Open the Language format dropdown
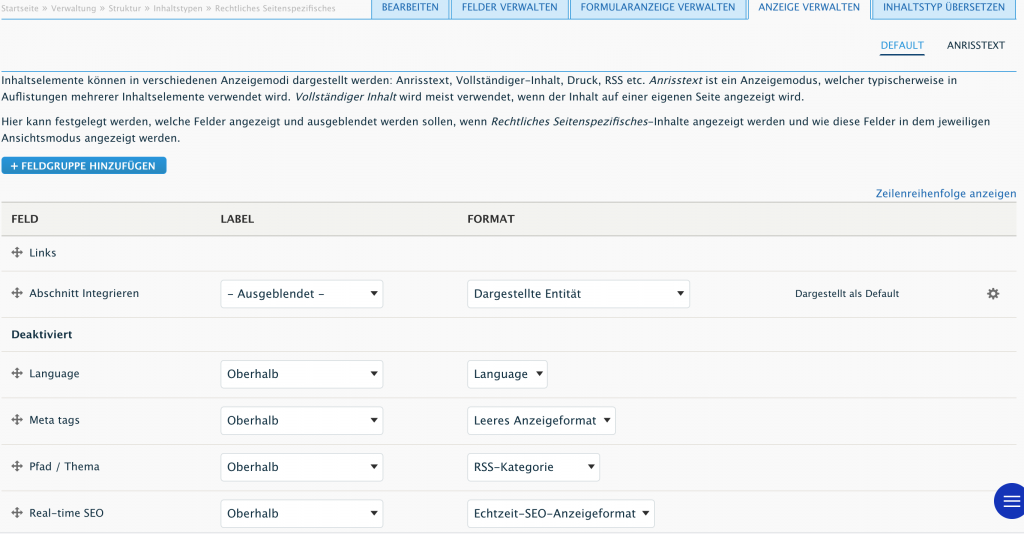The width and height of the screenshot is (1024, 534). (507, 374)
